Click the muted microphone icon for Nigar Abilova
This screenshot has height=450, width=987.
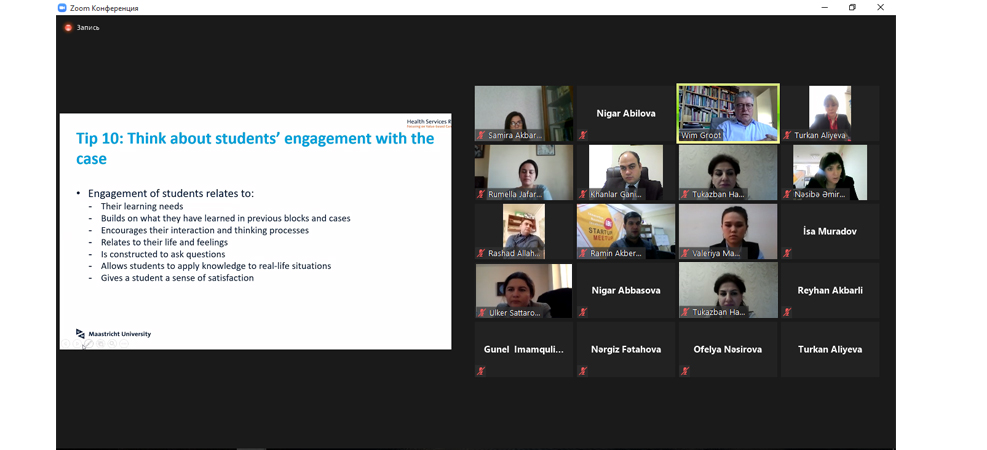coord(583,135)
